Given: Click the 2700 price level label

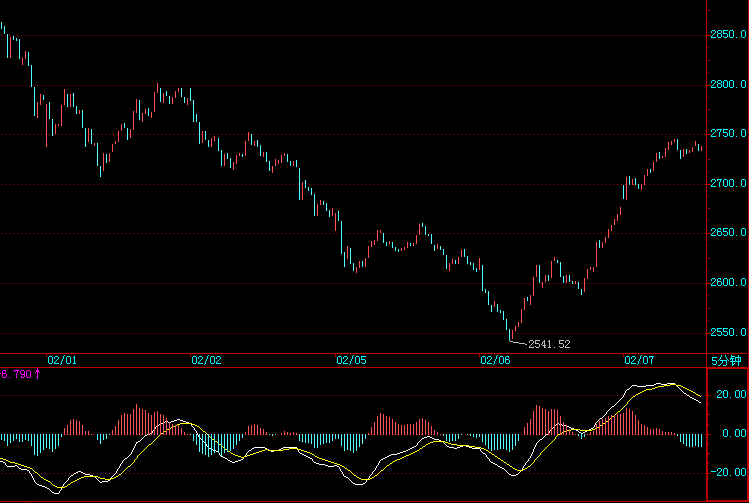Looking at the screenshot, I should tap(729, 184).
